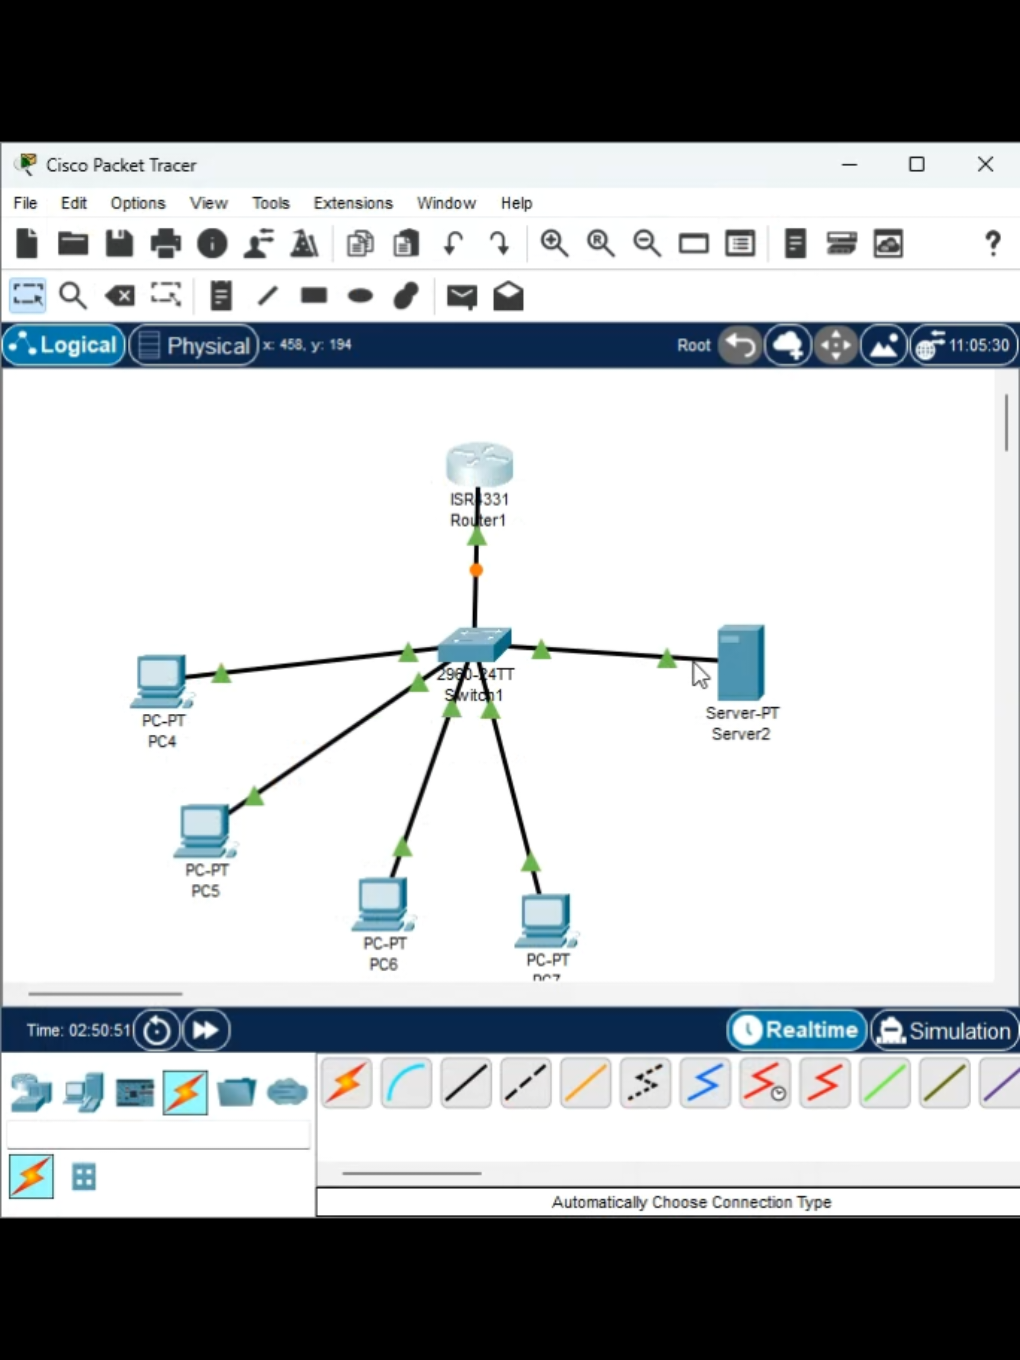Viewport: 1020px width, 1360px height.
Task: Click the workspace horizontal scrollbar
Action: pyautogui.click(x=105, y=993)
